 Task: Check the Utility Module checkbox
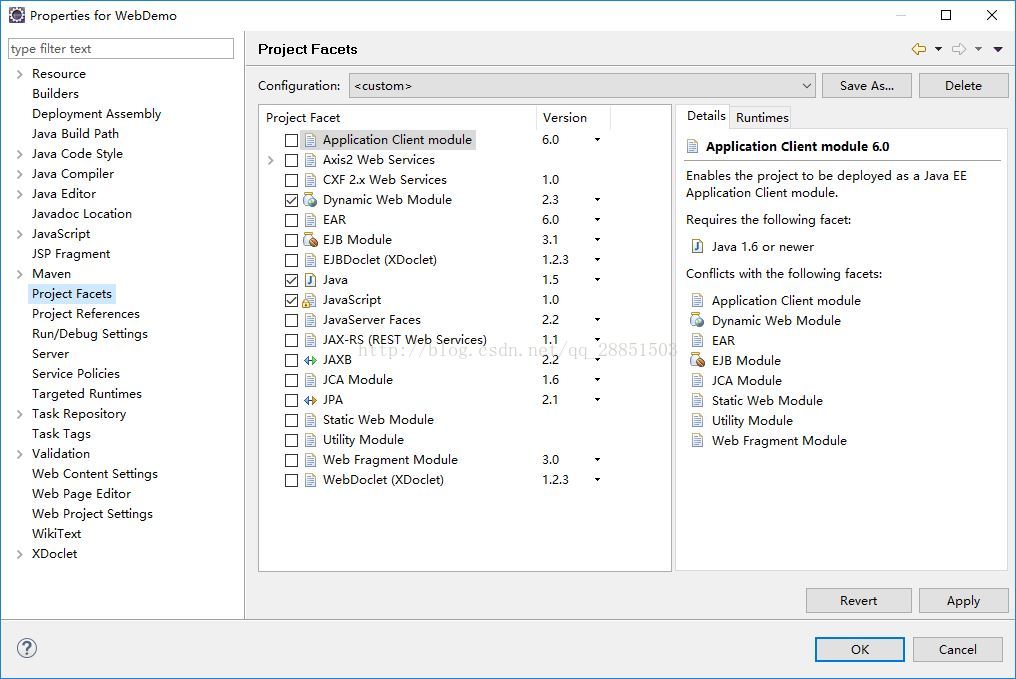[292, 441]
